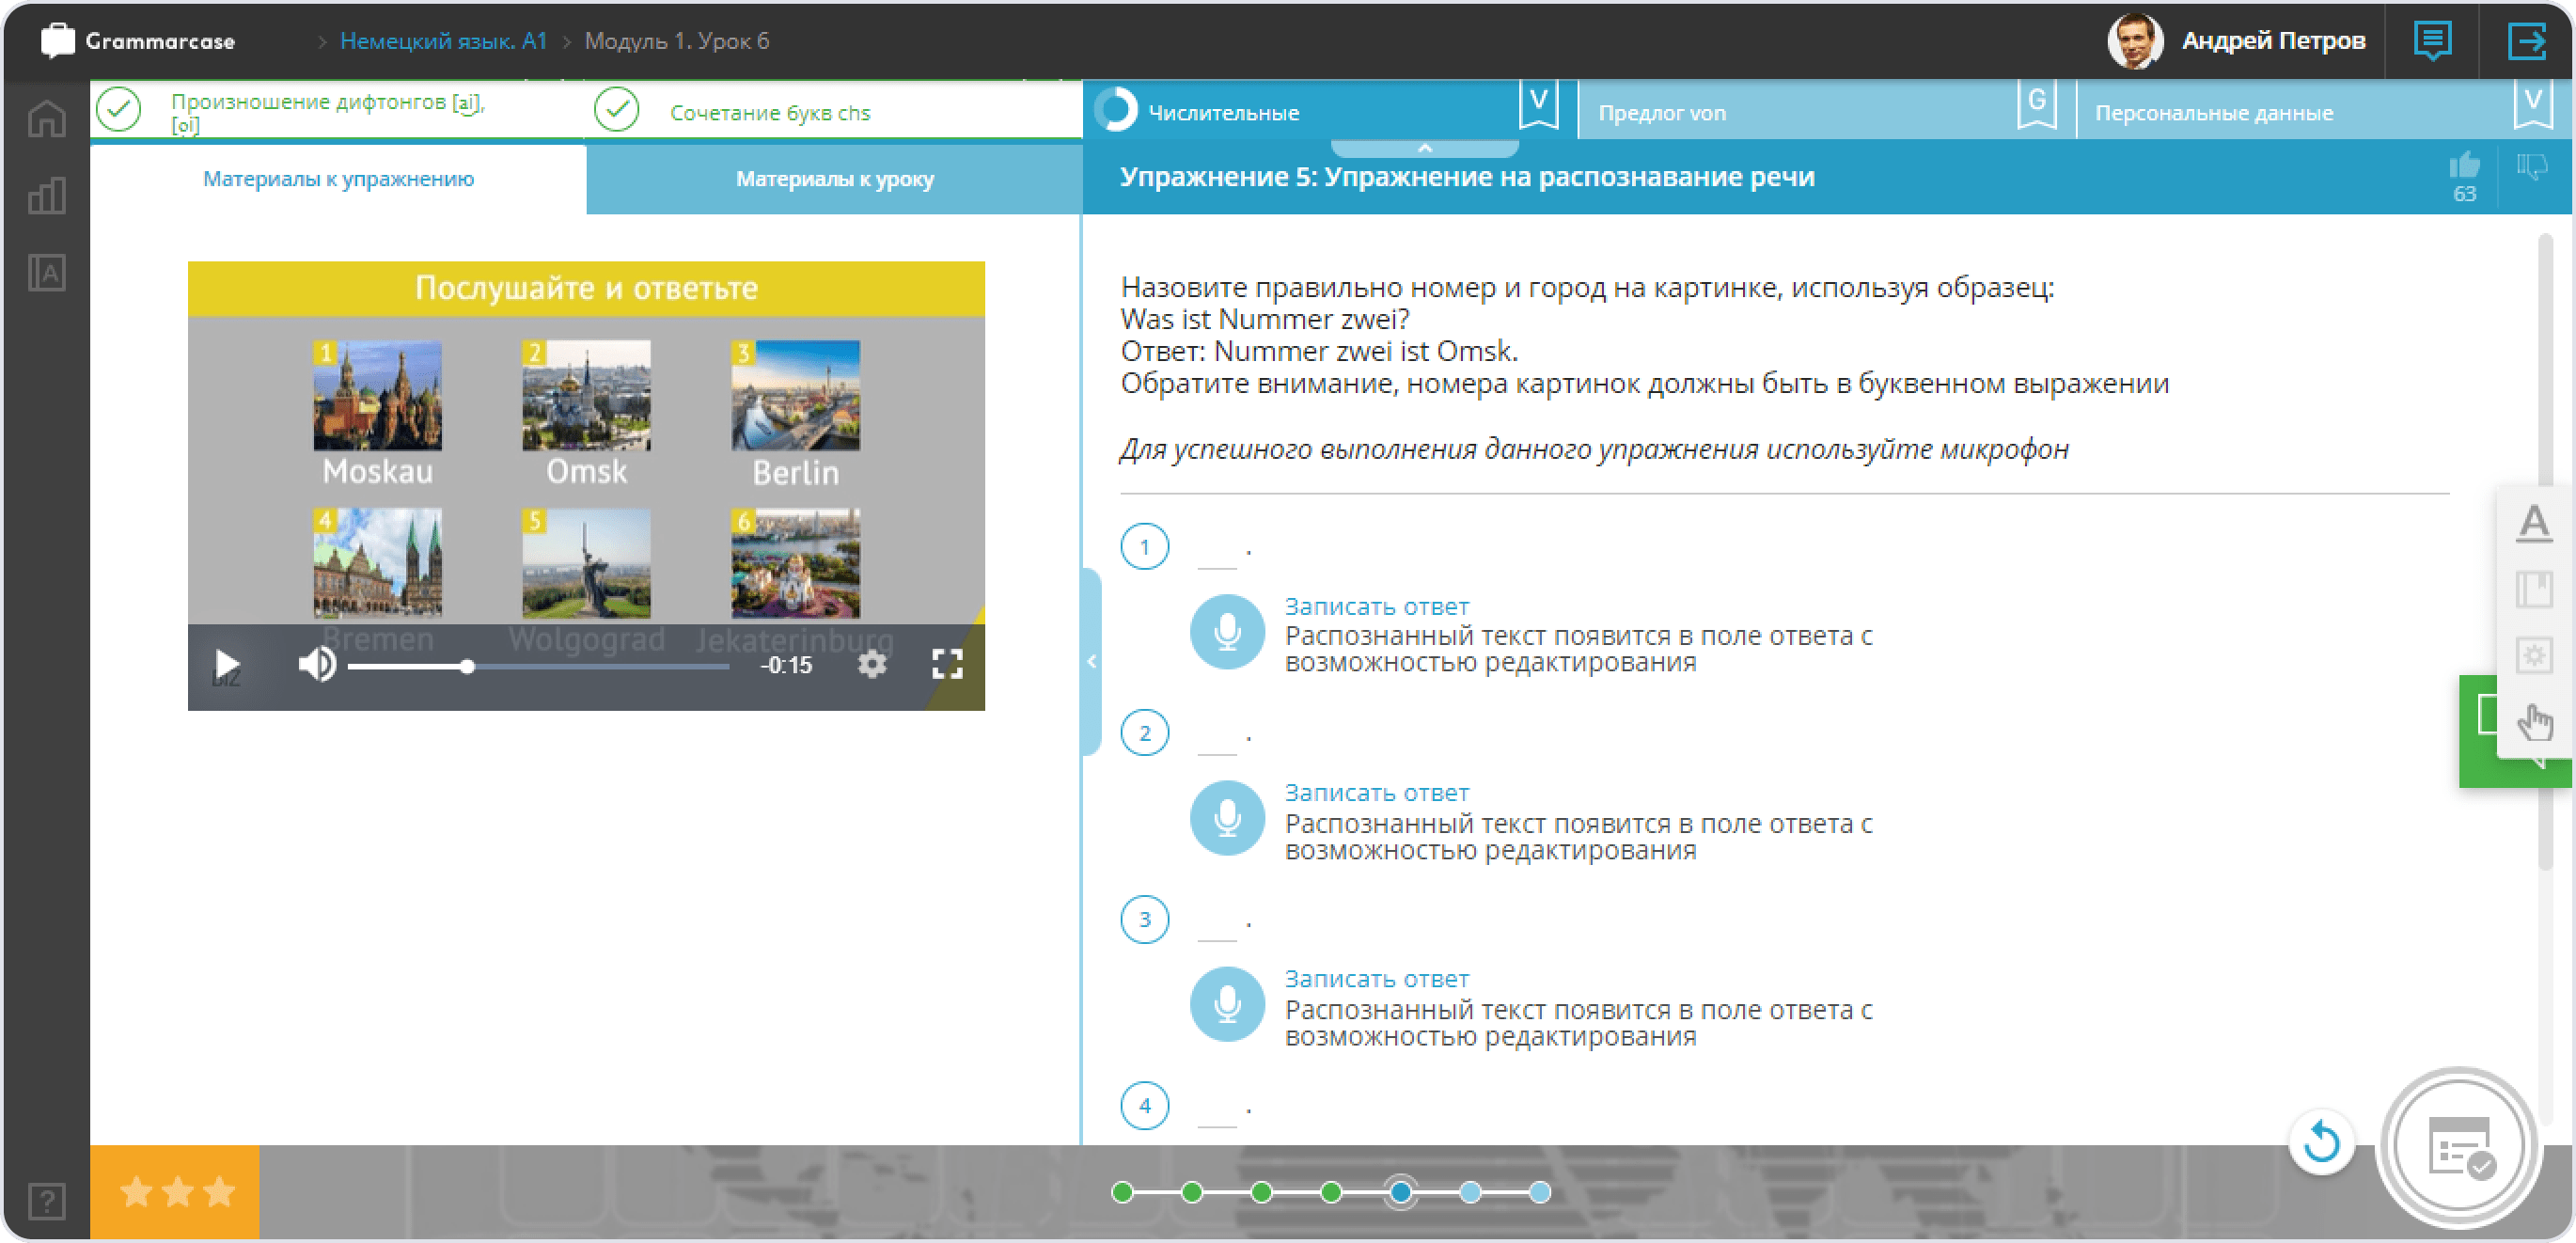Click Андрей Петров profile avatar
This screenshot has width=2576, height=1243.
[2134, 41]
